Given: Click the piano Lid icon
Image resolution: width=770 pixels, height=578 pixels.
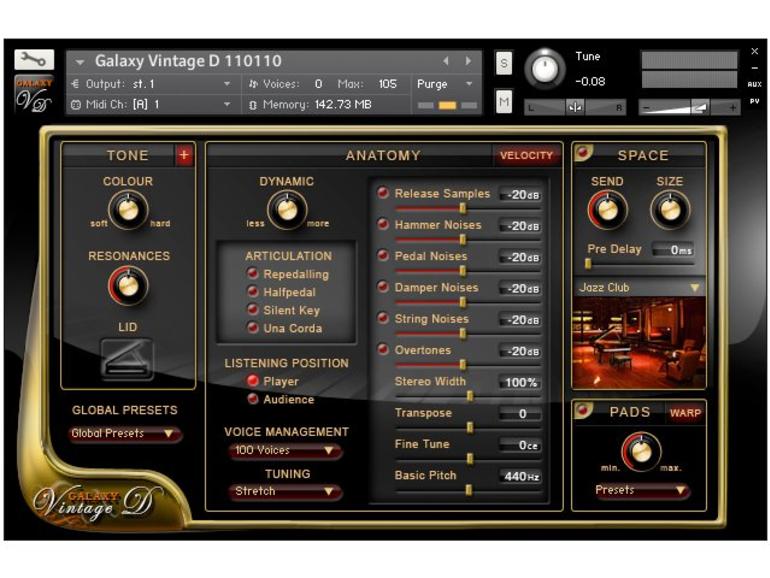Looking at the screenshot, I should click(x=127, y=359).
